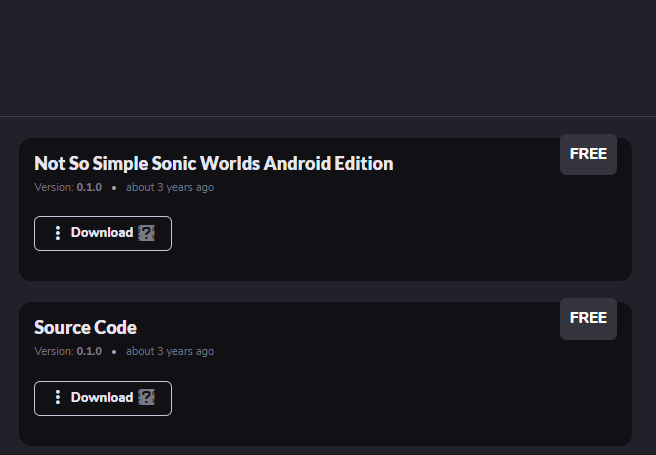Click "about 3 years ago" on the Android Edition card
656x455 pixels.
[x=169, y=187]
